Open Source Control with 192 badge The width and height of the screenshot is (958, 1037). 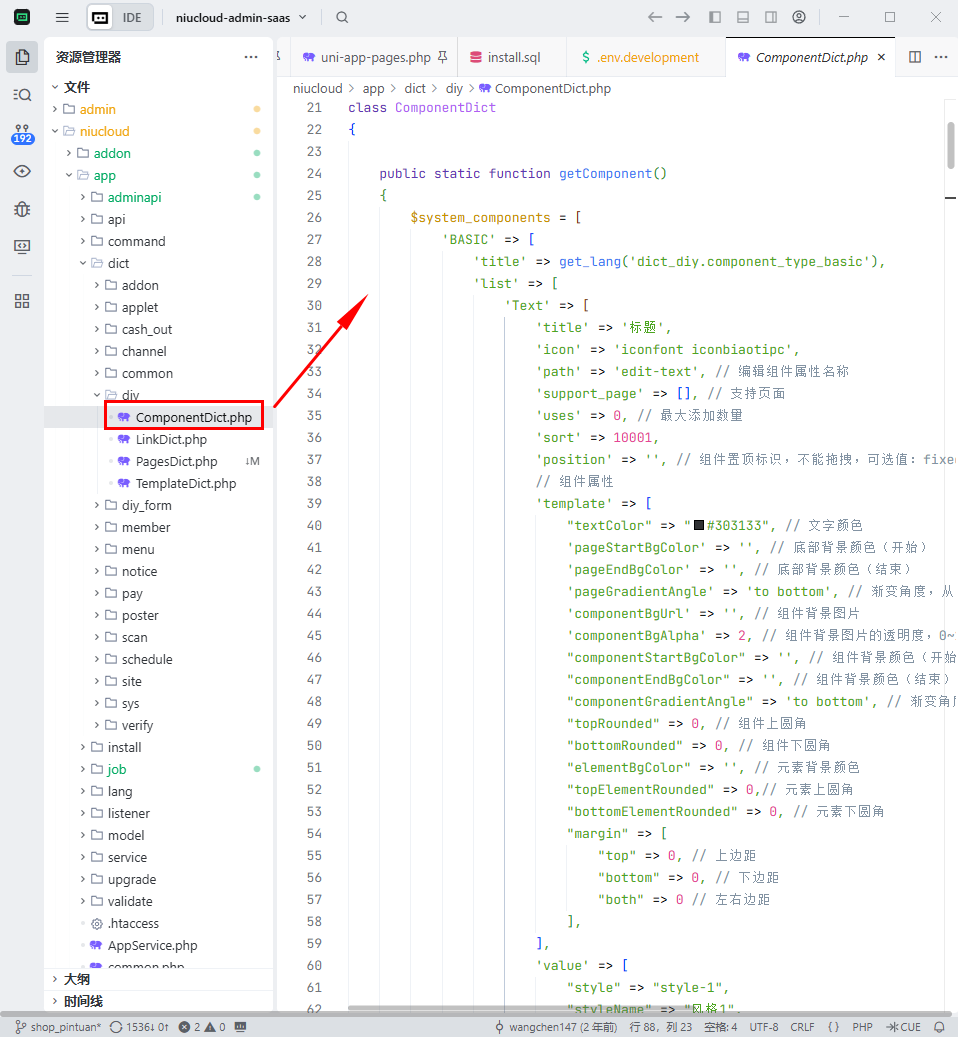tap(22, 133)
